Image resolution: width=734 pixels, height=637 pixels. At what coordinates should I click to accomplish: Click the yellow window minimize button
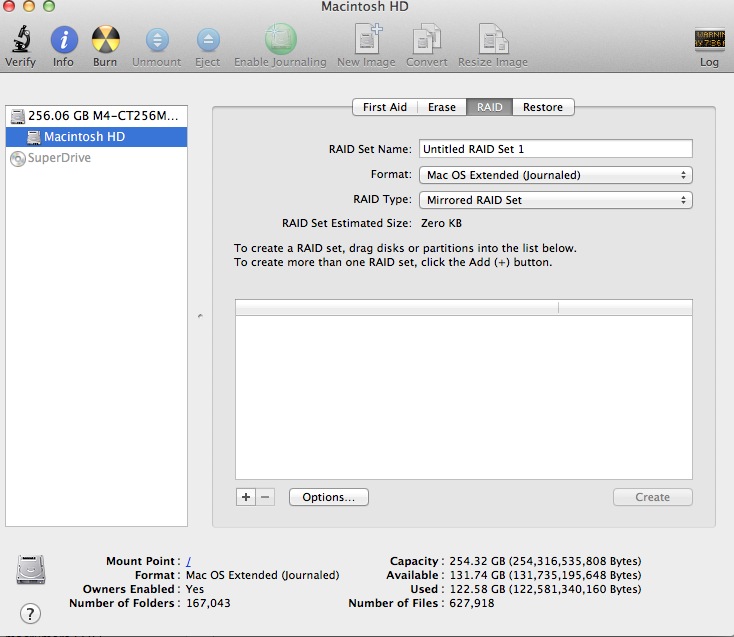(29, 6)
